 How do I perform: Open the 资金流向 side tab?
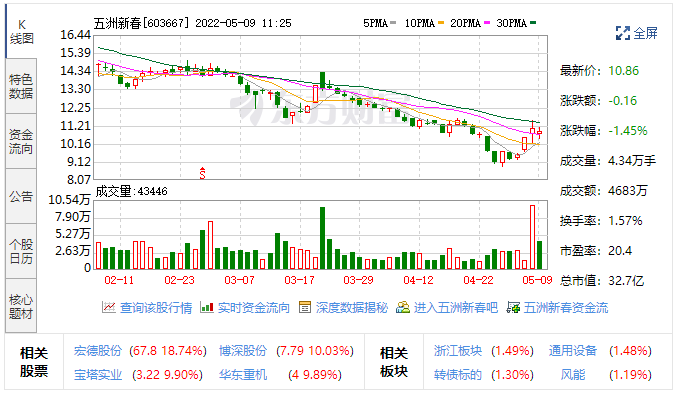point(21,141)
